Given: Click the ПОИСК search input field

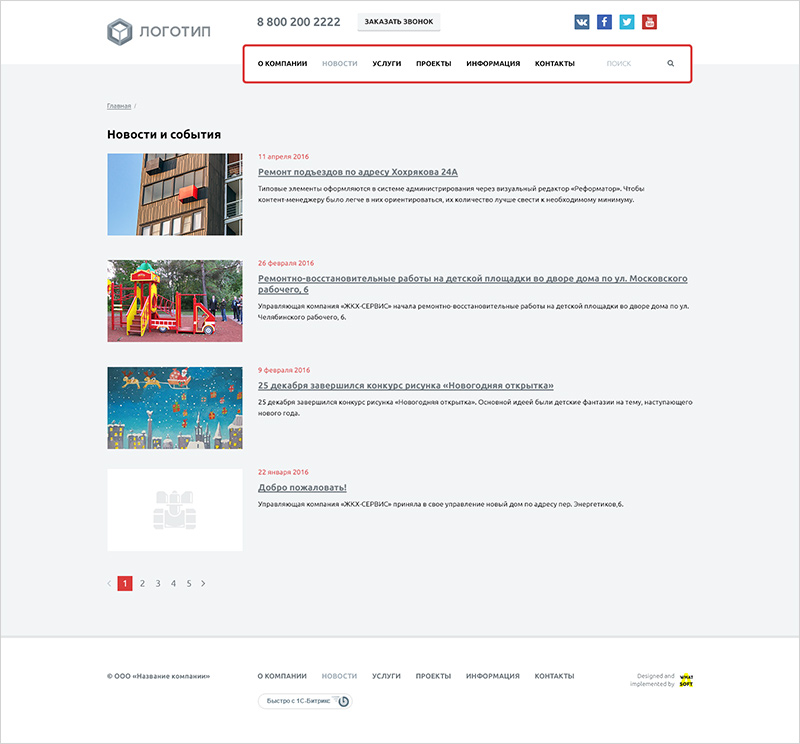Looking at the screenshot, I should [625, 64].
